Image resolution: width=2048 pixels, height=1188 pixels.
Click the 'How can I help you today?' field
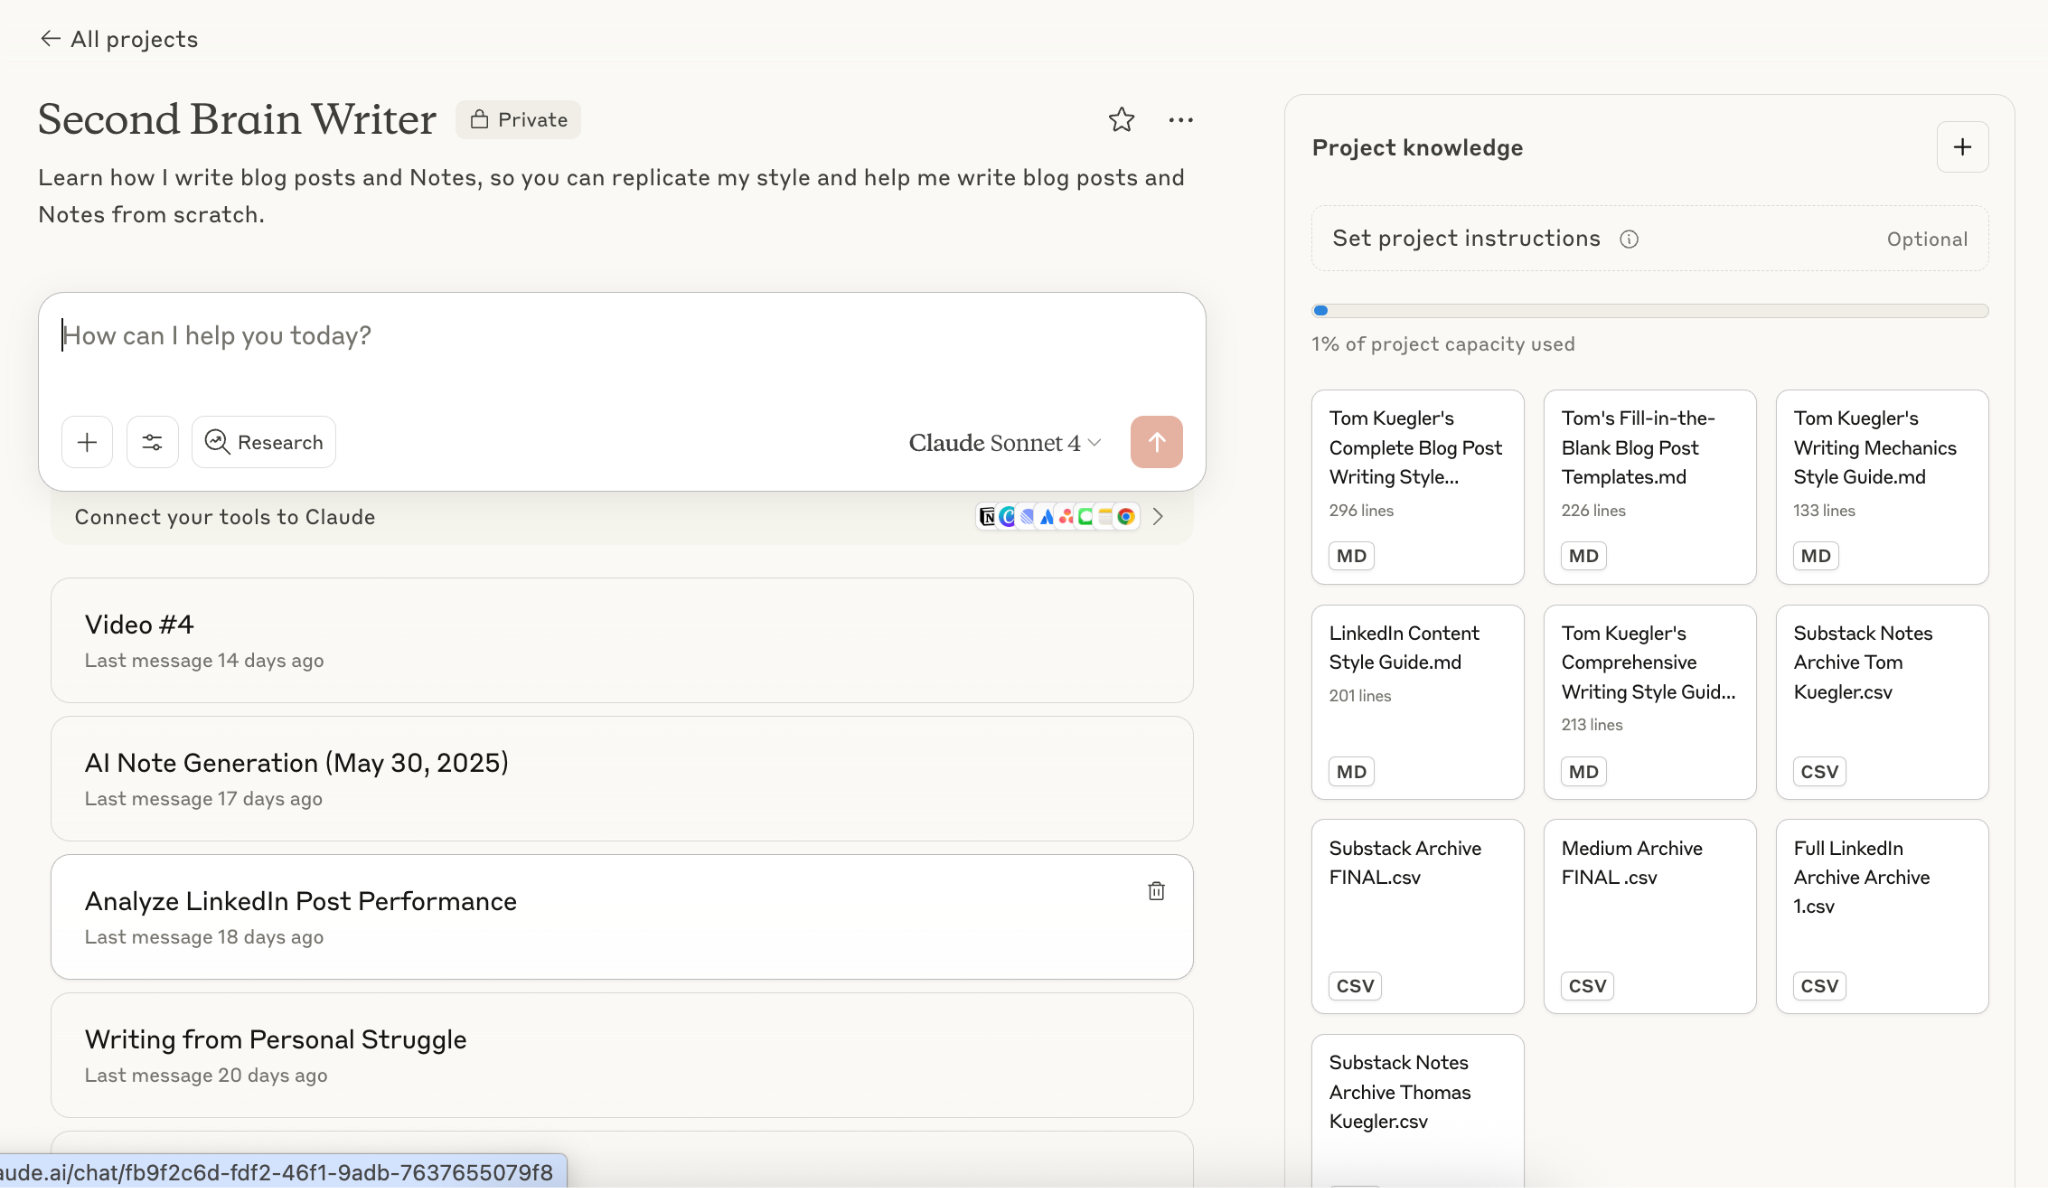pos(620,337)
